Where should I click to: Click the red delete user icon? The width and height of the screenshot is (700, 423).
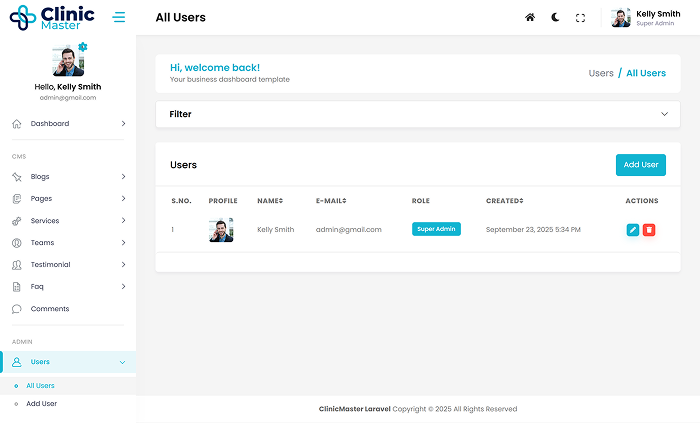pos(649,230)
